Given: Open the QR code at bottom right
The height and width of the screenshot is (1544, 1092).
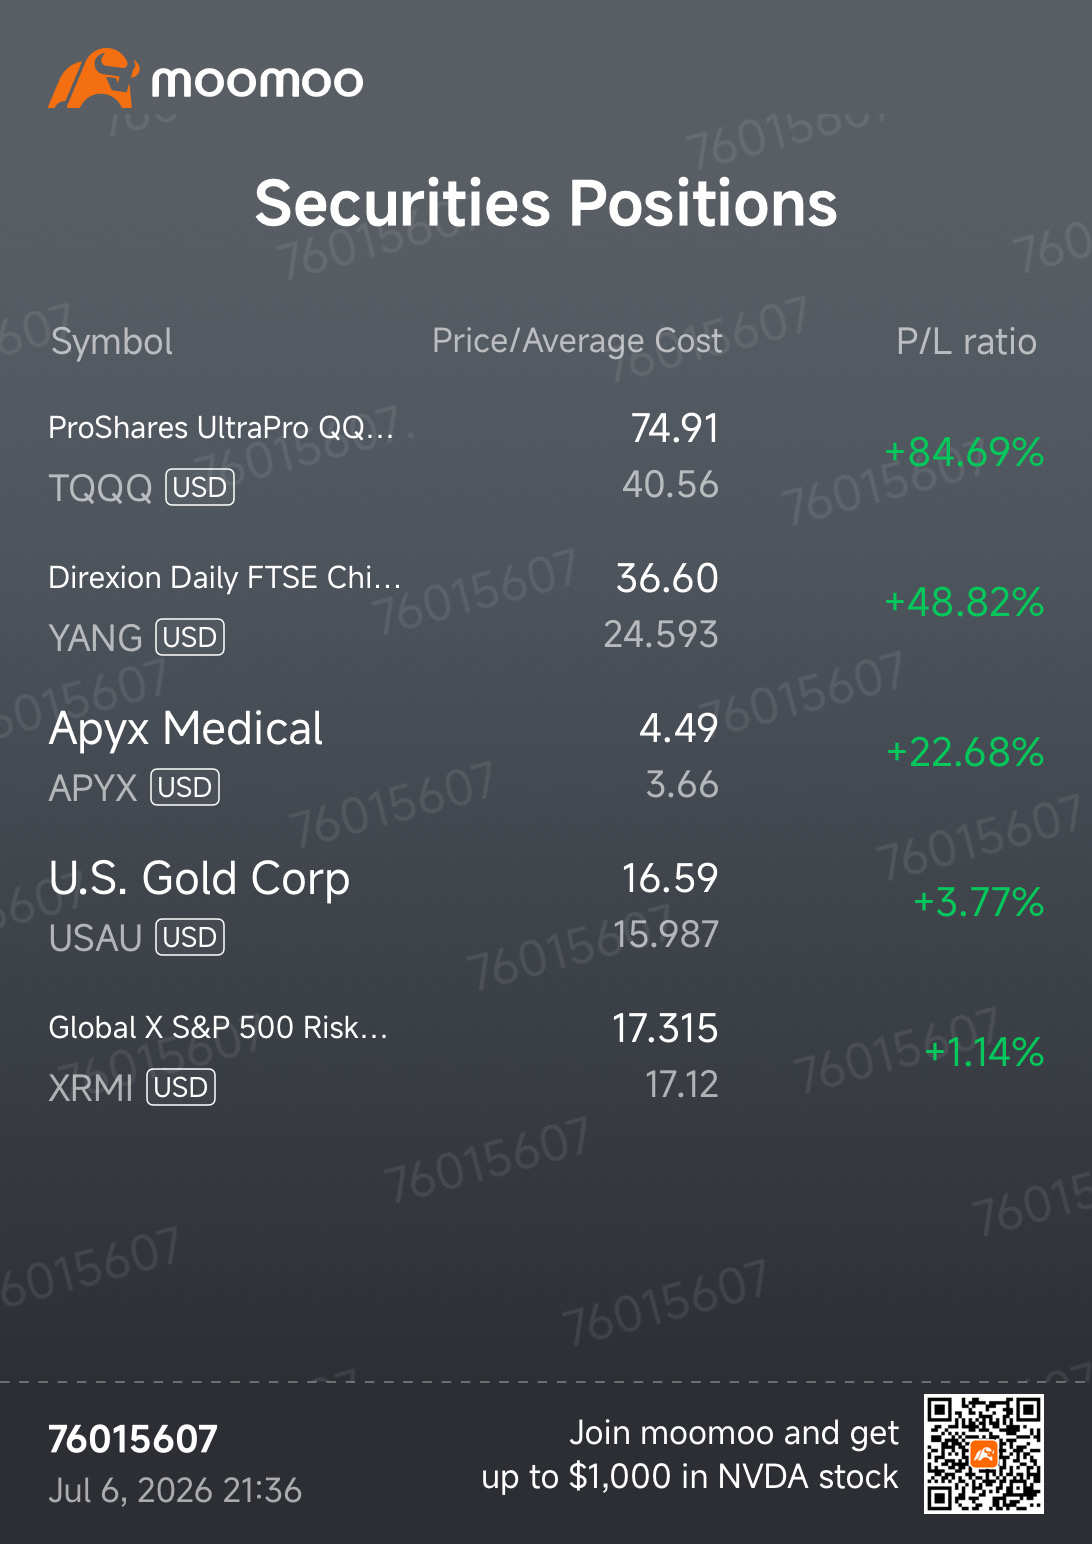Looking at the screenshot, I should (x=983, y=1454).
